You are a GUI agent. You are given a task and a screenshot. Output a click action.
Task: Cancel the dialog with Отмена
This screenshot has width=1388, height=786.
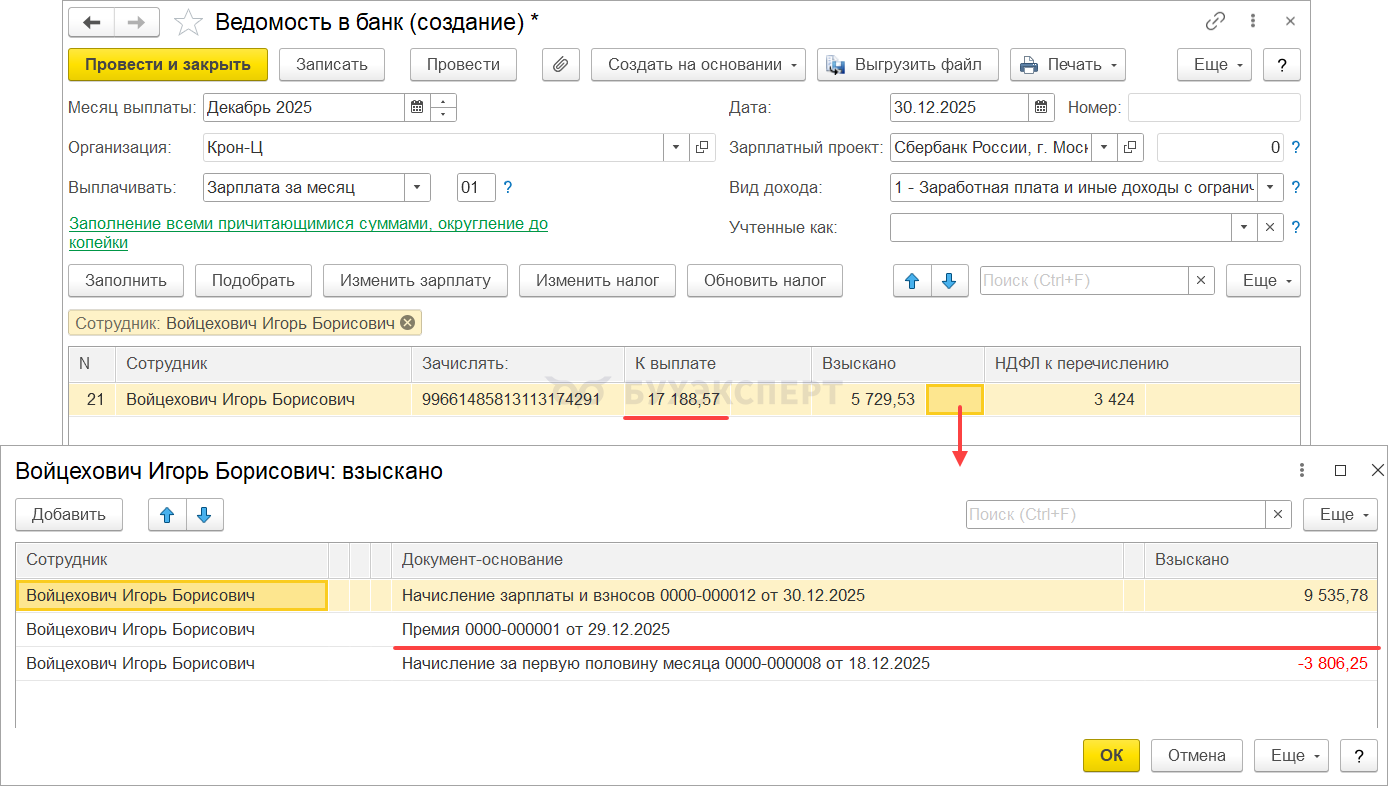pyautogui.click(x=1197, y=755)
